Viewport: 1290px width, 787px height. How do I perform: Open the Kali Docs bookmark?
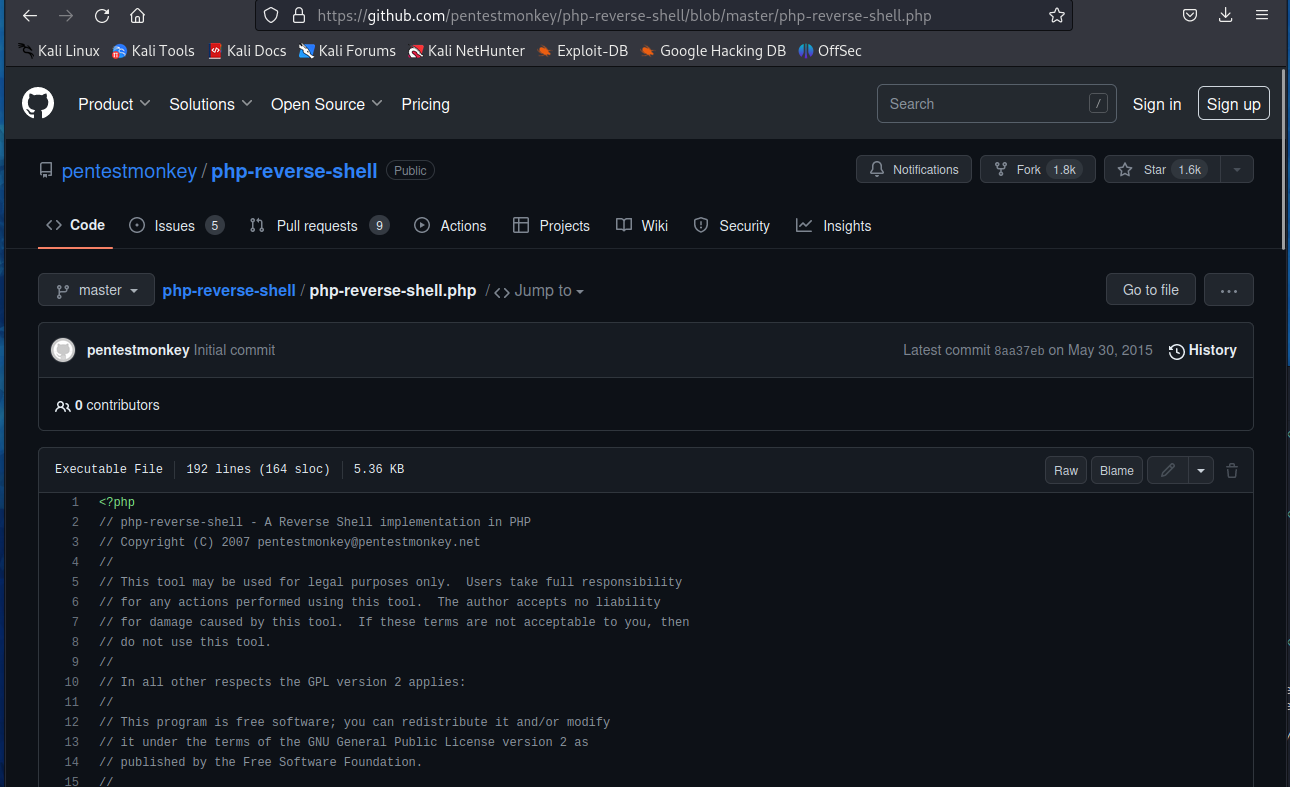click(x=247, y=51)
